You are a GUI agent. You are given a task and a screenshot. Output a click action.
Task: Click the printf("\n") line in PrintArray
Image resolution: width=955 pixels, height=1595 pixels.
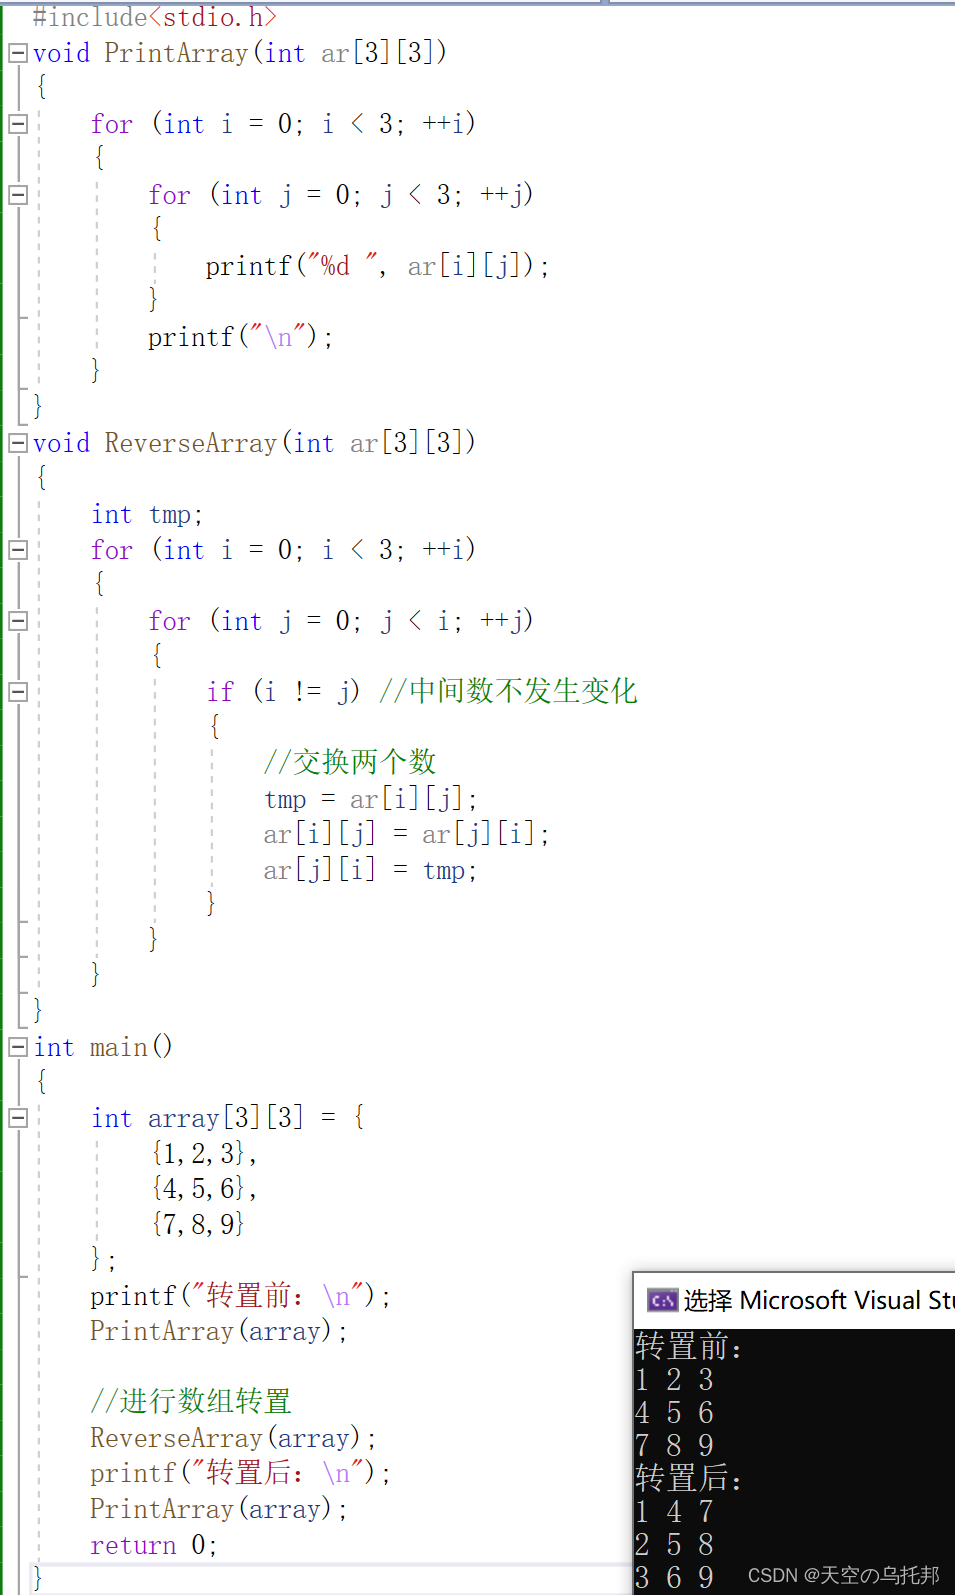(x=240, y=337)
